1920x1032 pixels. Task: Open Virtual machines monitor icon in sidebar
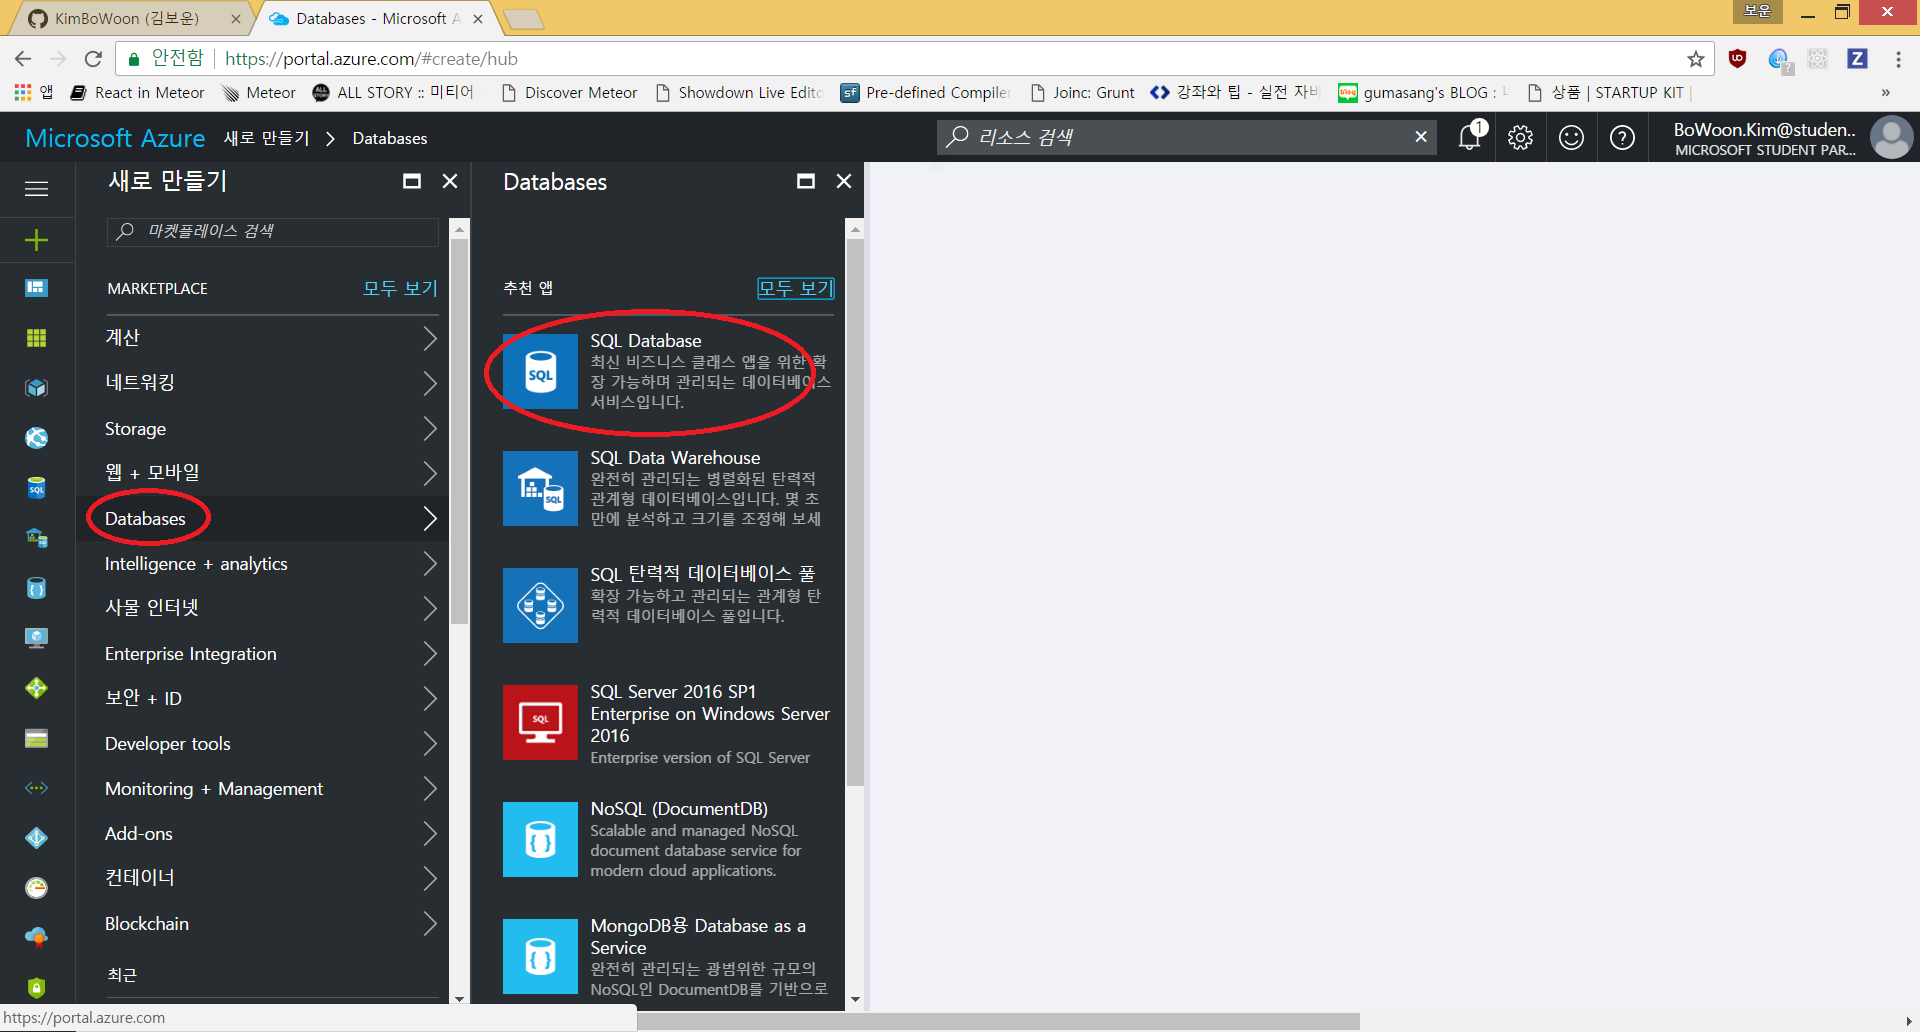coord(36,638)
